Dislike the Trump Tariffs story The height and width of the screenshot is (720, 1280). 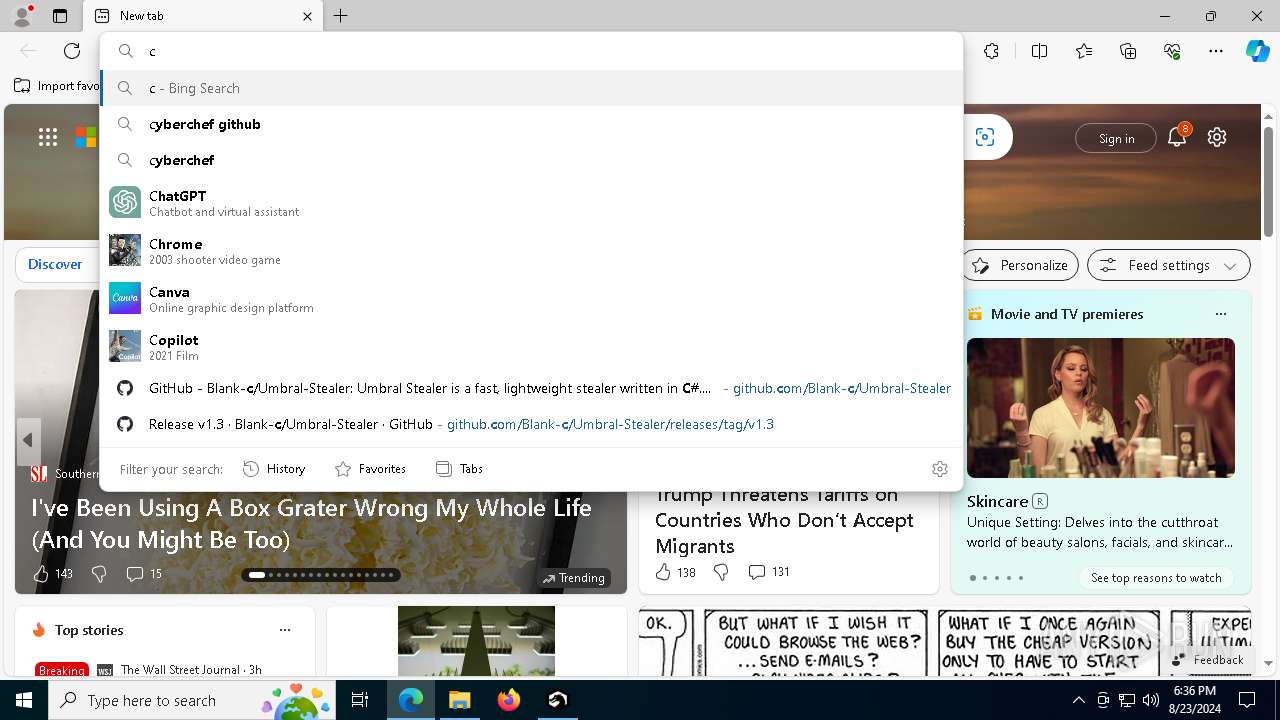[x=721, y=572]
